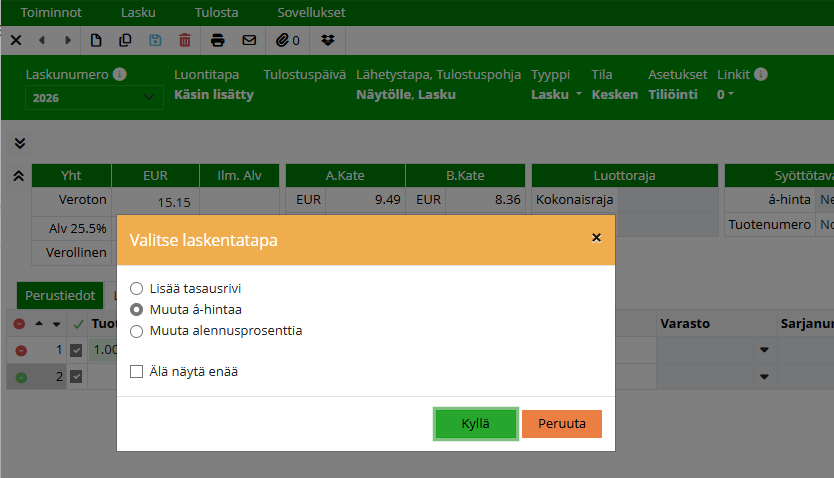This screenshot has height=478, width=834.
Task: Open the Linkit dropdown showing 0
Action: click(x=725, y=95)
